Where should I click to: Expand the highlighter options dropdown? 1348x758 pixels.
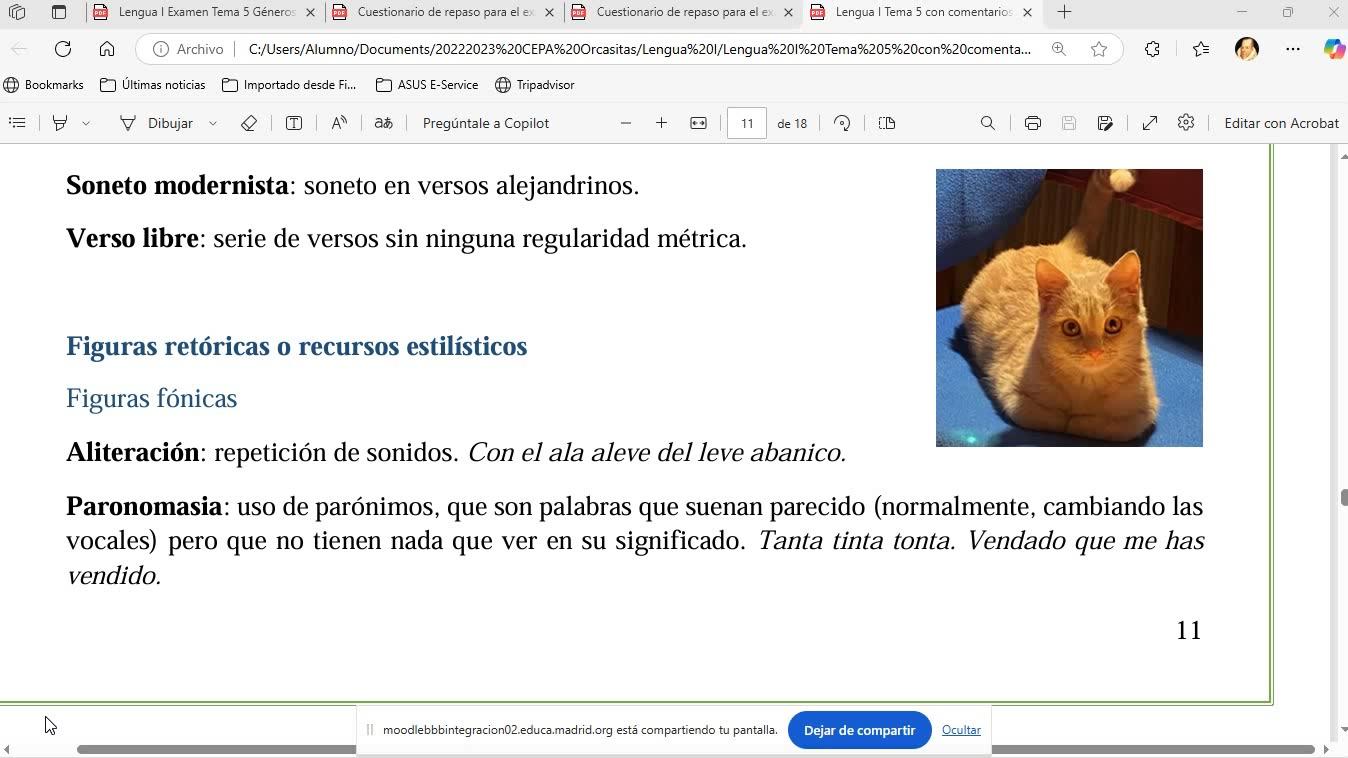[x=86, y=123]
